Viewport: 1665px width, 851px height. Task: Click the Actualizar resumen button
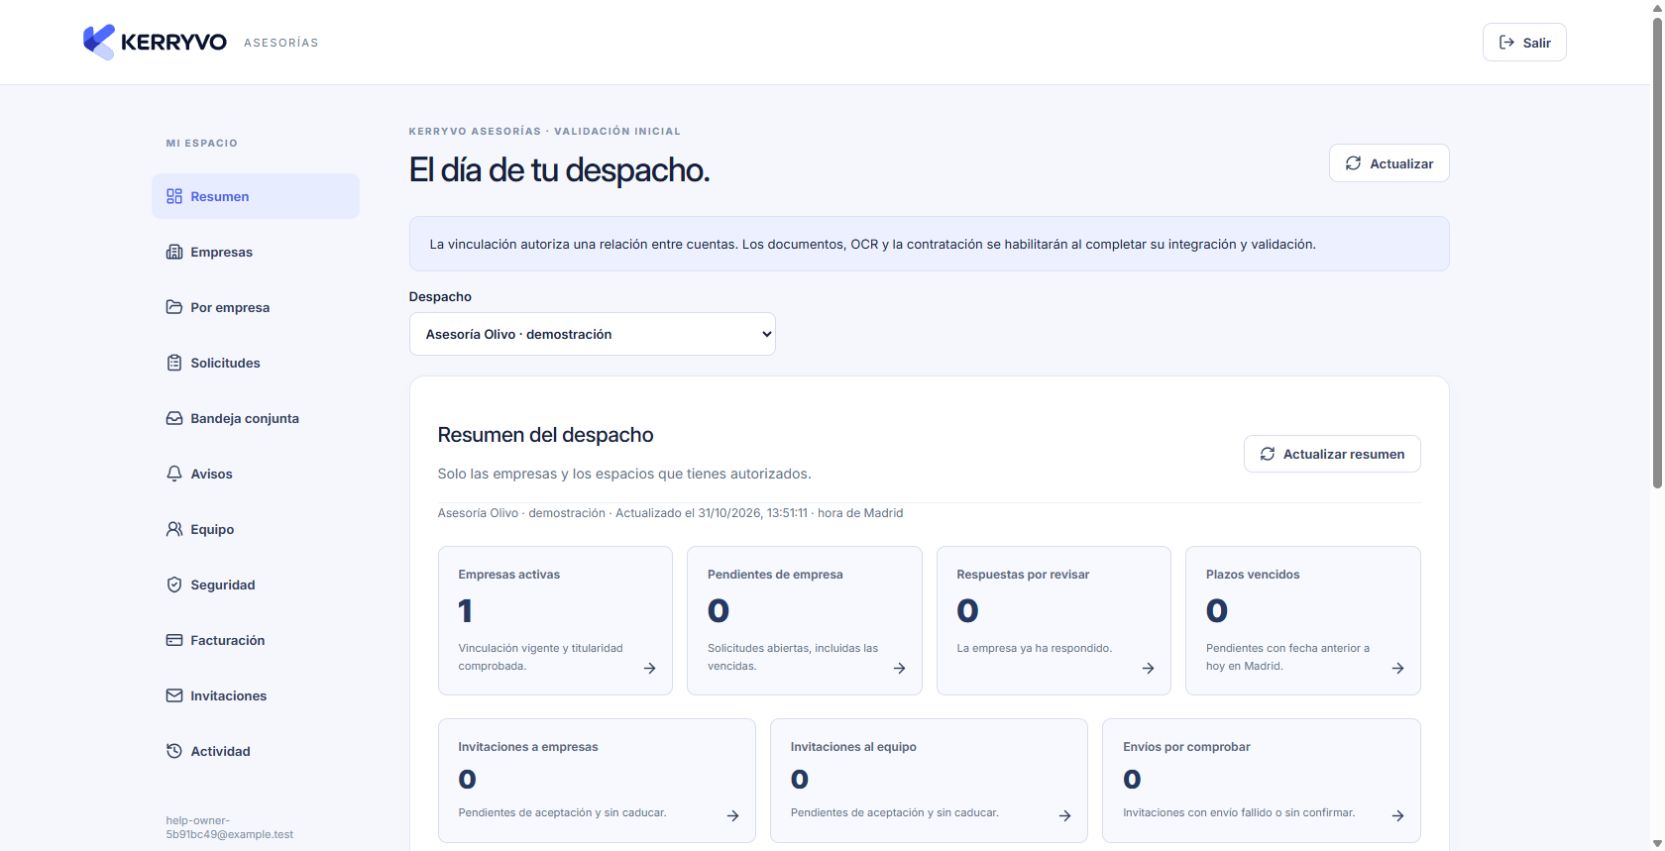coord(1332,454)
